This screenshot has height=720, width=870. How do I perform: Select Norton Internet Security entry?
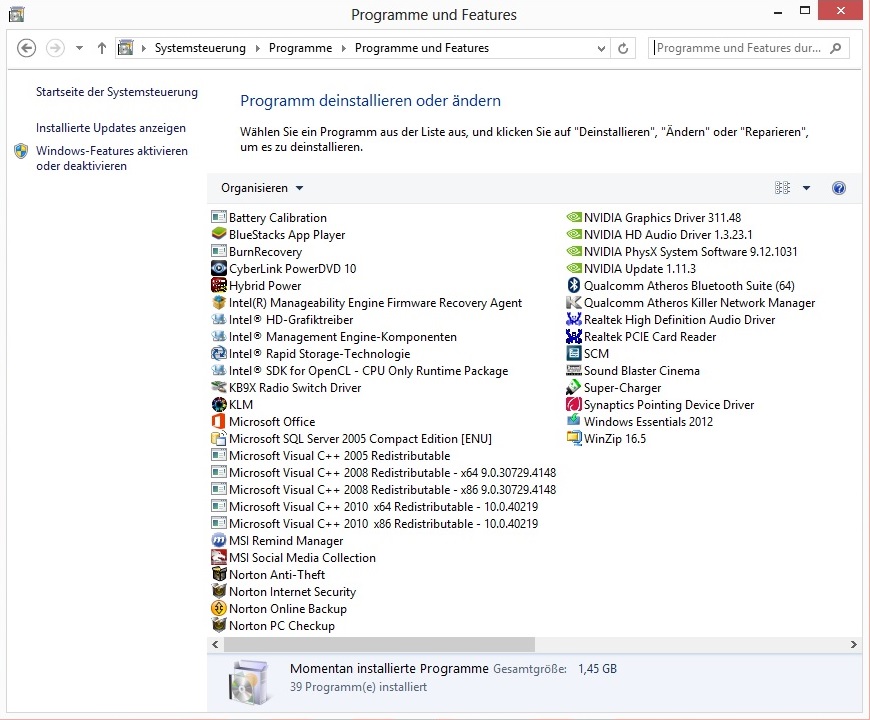tap(284, 592)
